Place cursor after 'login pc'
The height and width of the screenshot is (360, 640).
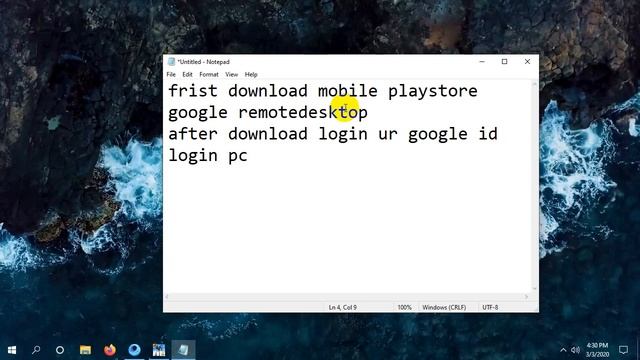click(x=249, y=156)
